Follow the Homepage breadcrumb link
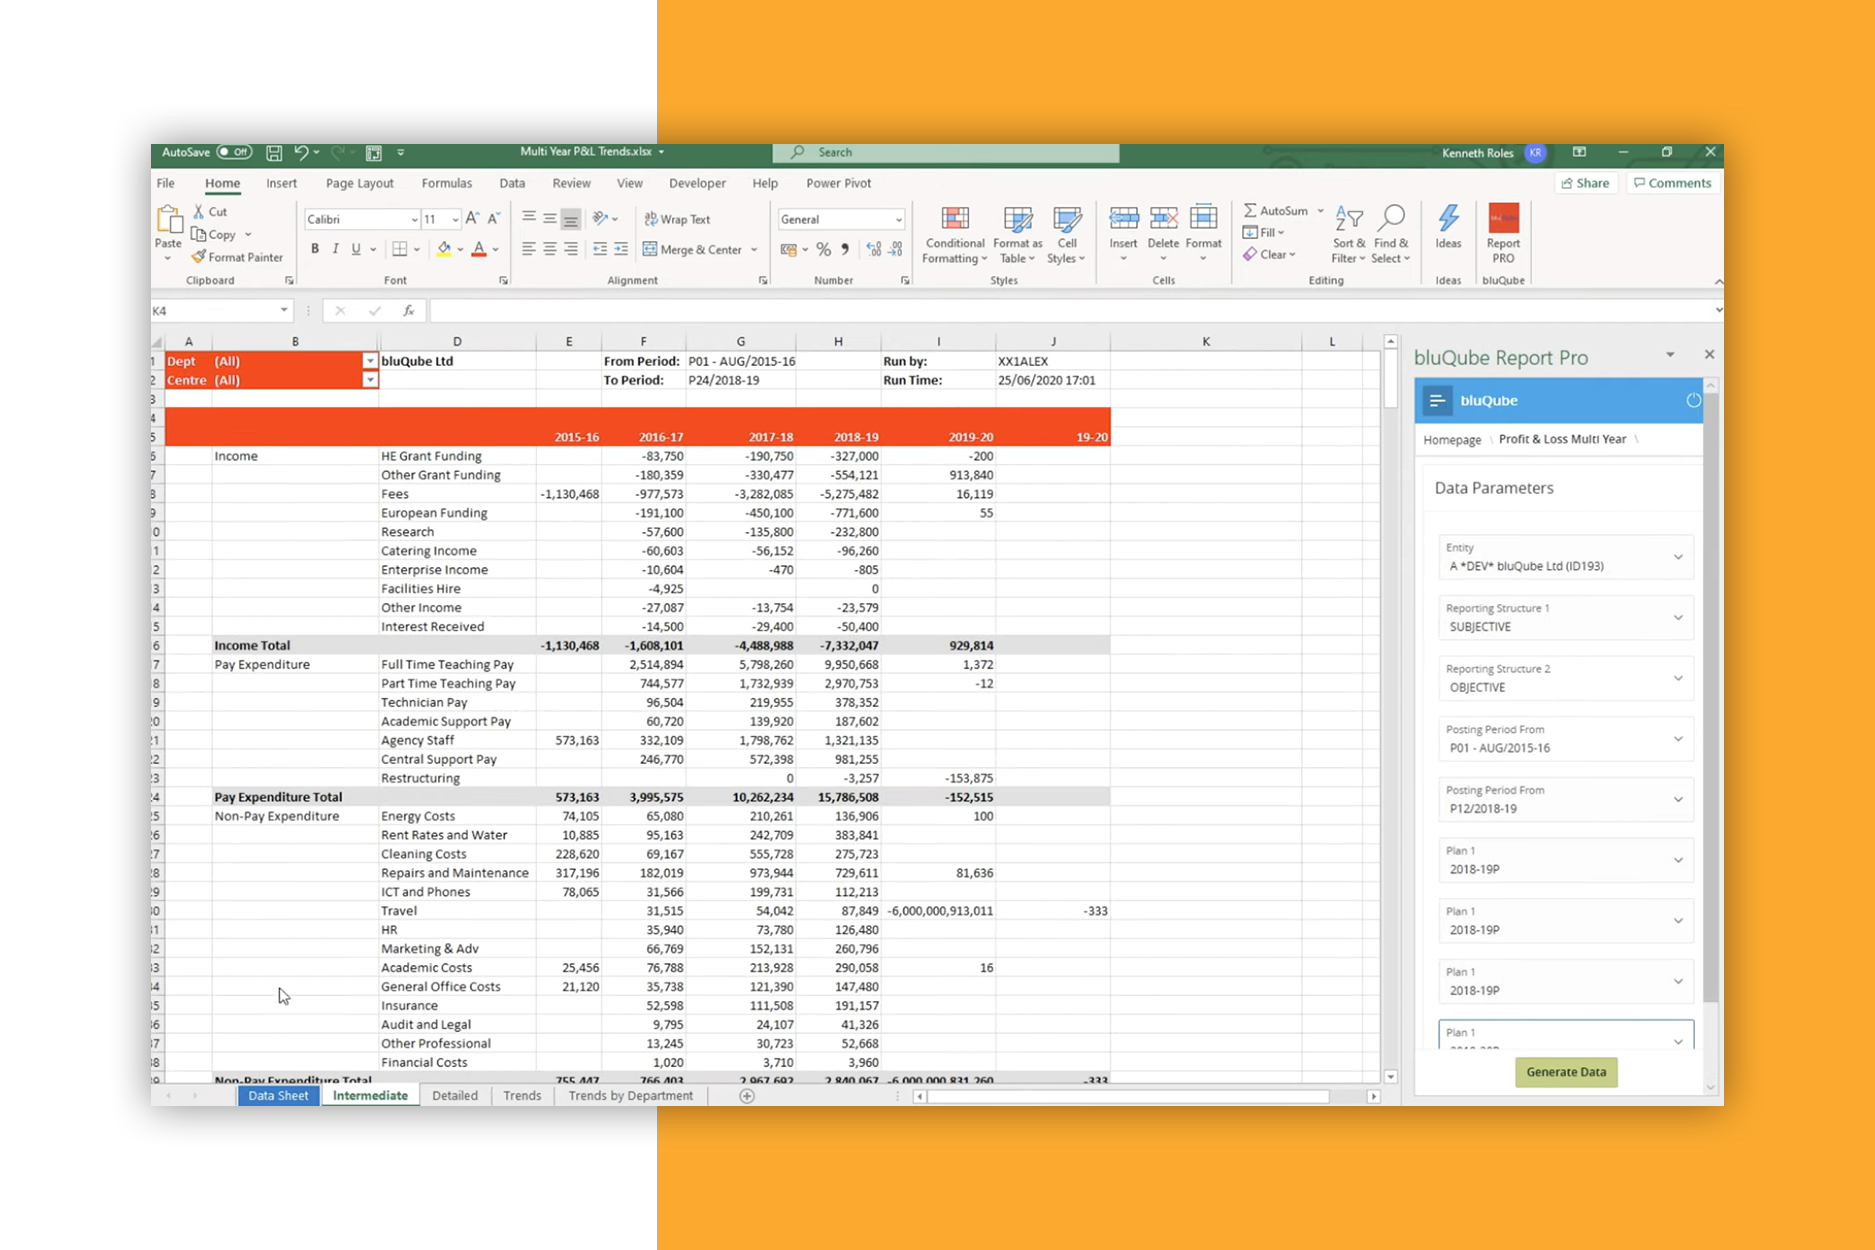Image resolution: width=1875 pixels, height=1250 pixels. [x=1452, y=440]
